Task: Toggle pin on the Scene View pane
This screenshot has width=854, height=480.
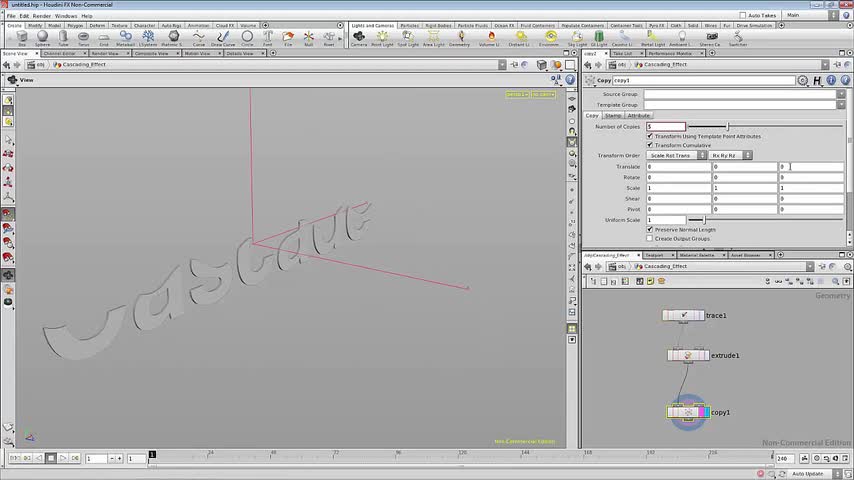Action: (514, 64)
